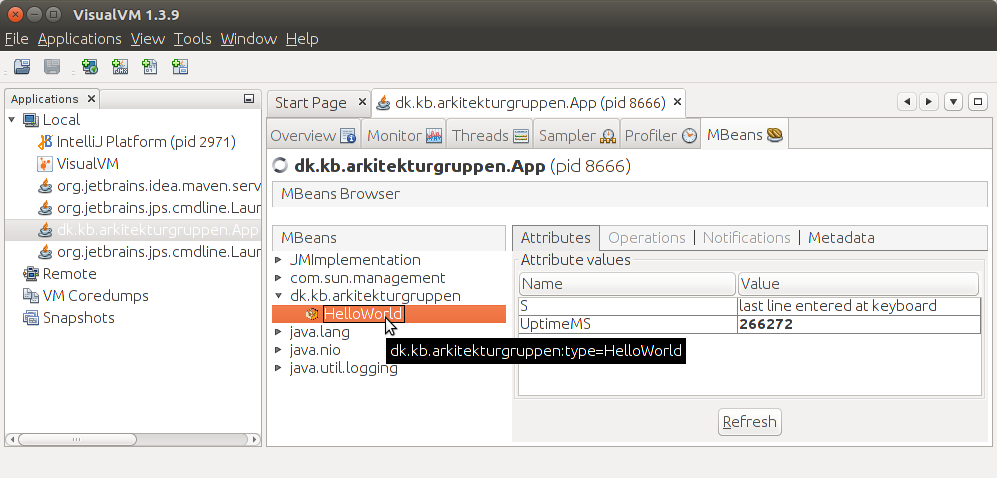Open the Applications menu

(x=79, y=39)
